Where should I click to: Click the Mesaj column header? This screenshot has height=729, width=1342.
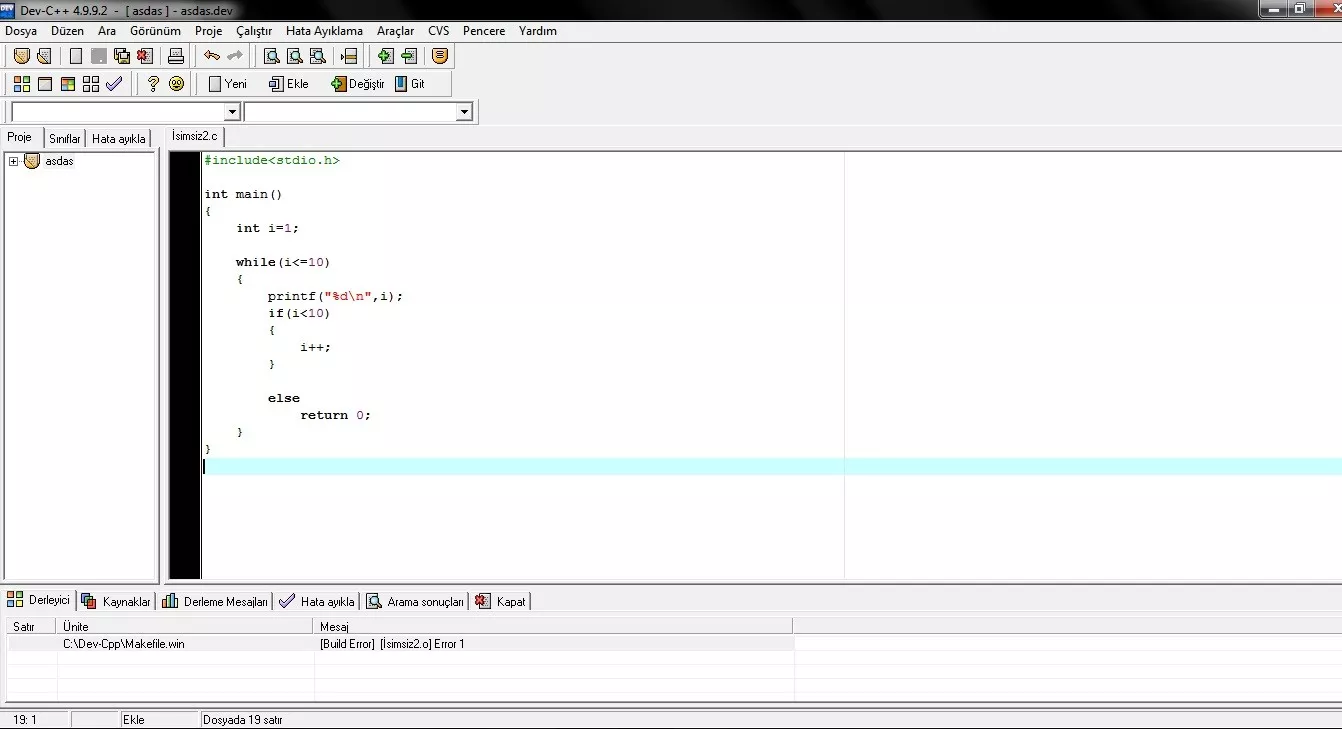553,626
